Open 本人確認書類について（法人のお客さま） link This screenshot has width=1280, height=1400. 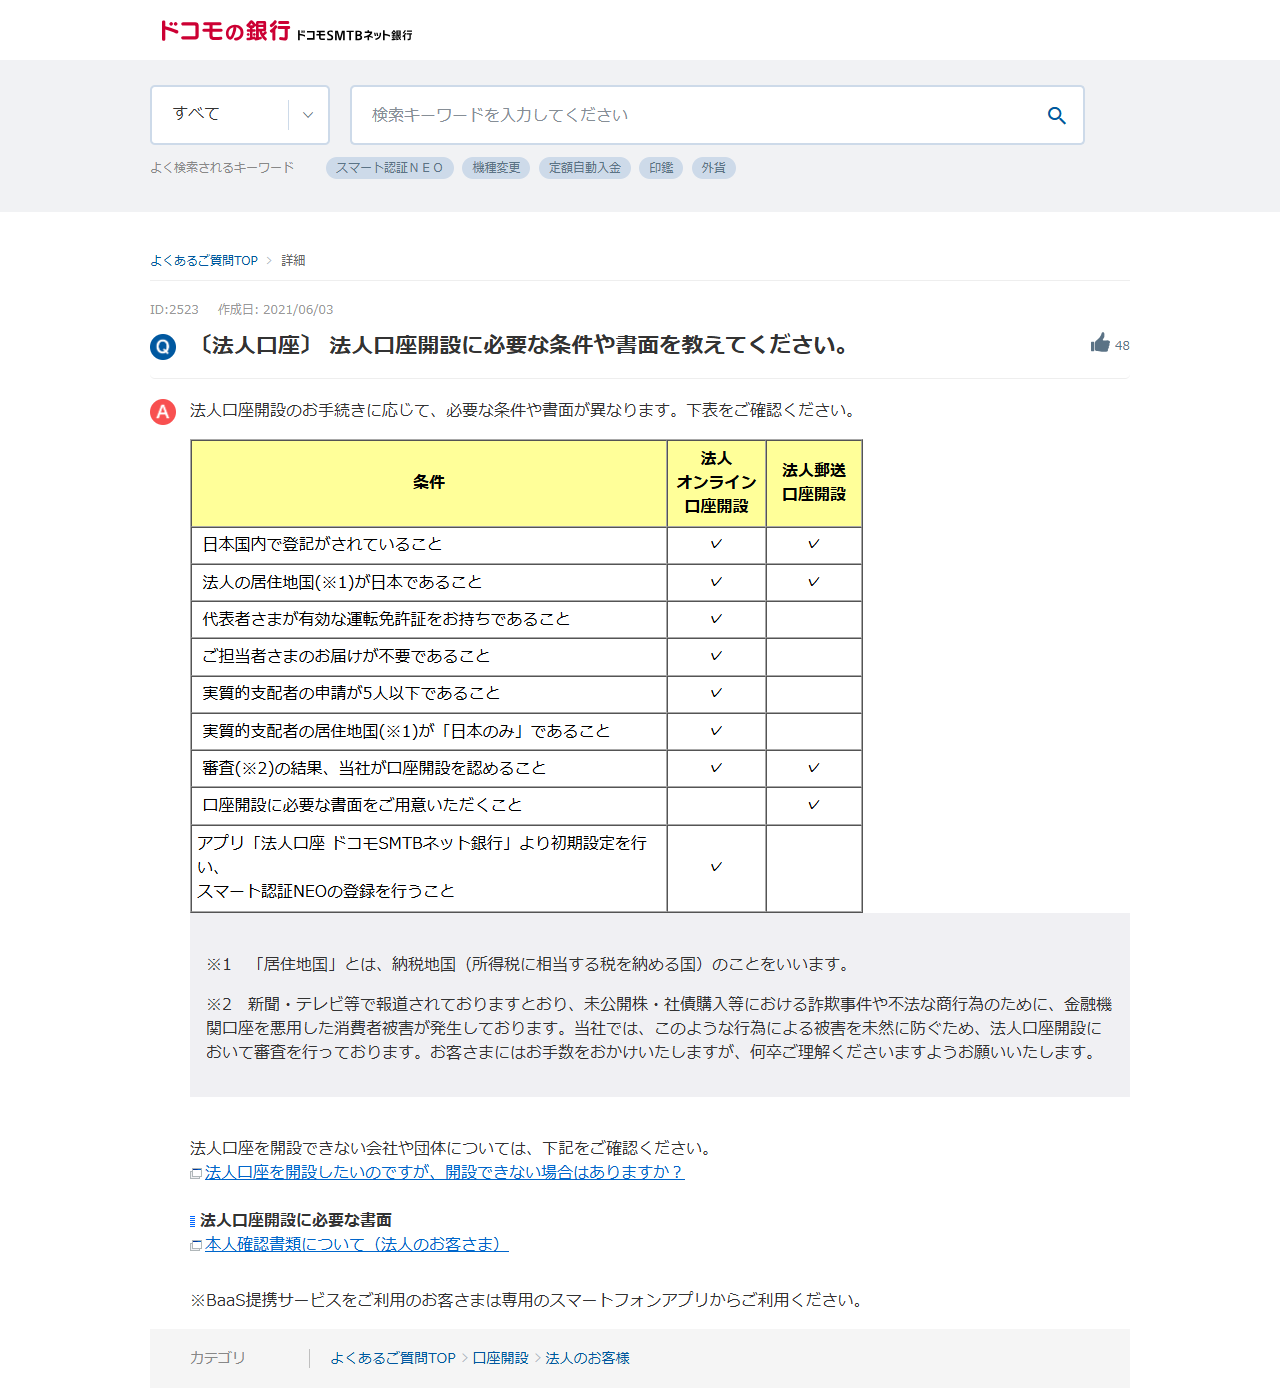[x=356, y=1244]
